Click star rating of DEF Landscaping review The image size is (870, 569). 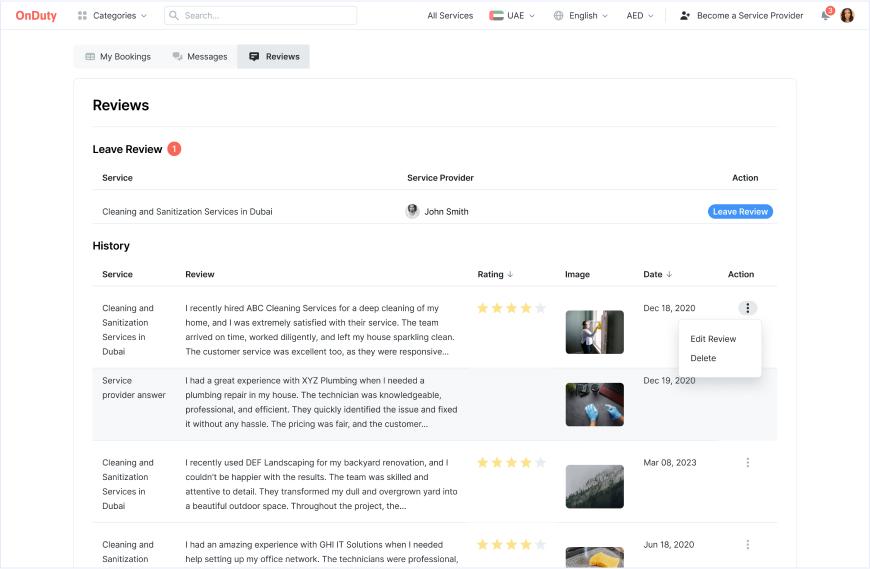coord(511,463)
